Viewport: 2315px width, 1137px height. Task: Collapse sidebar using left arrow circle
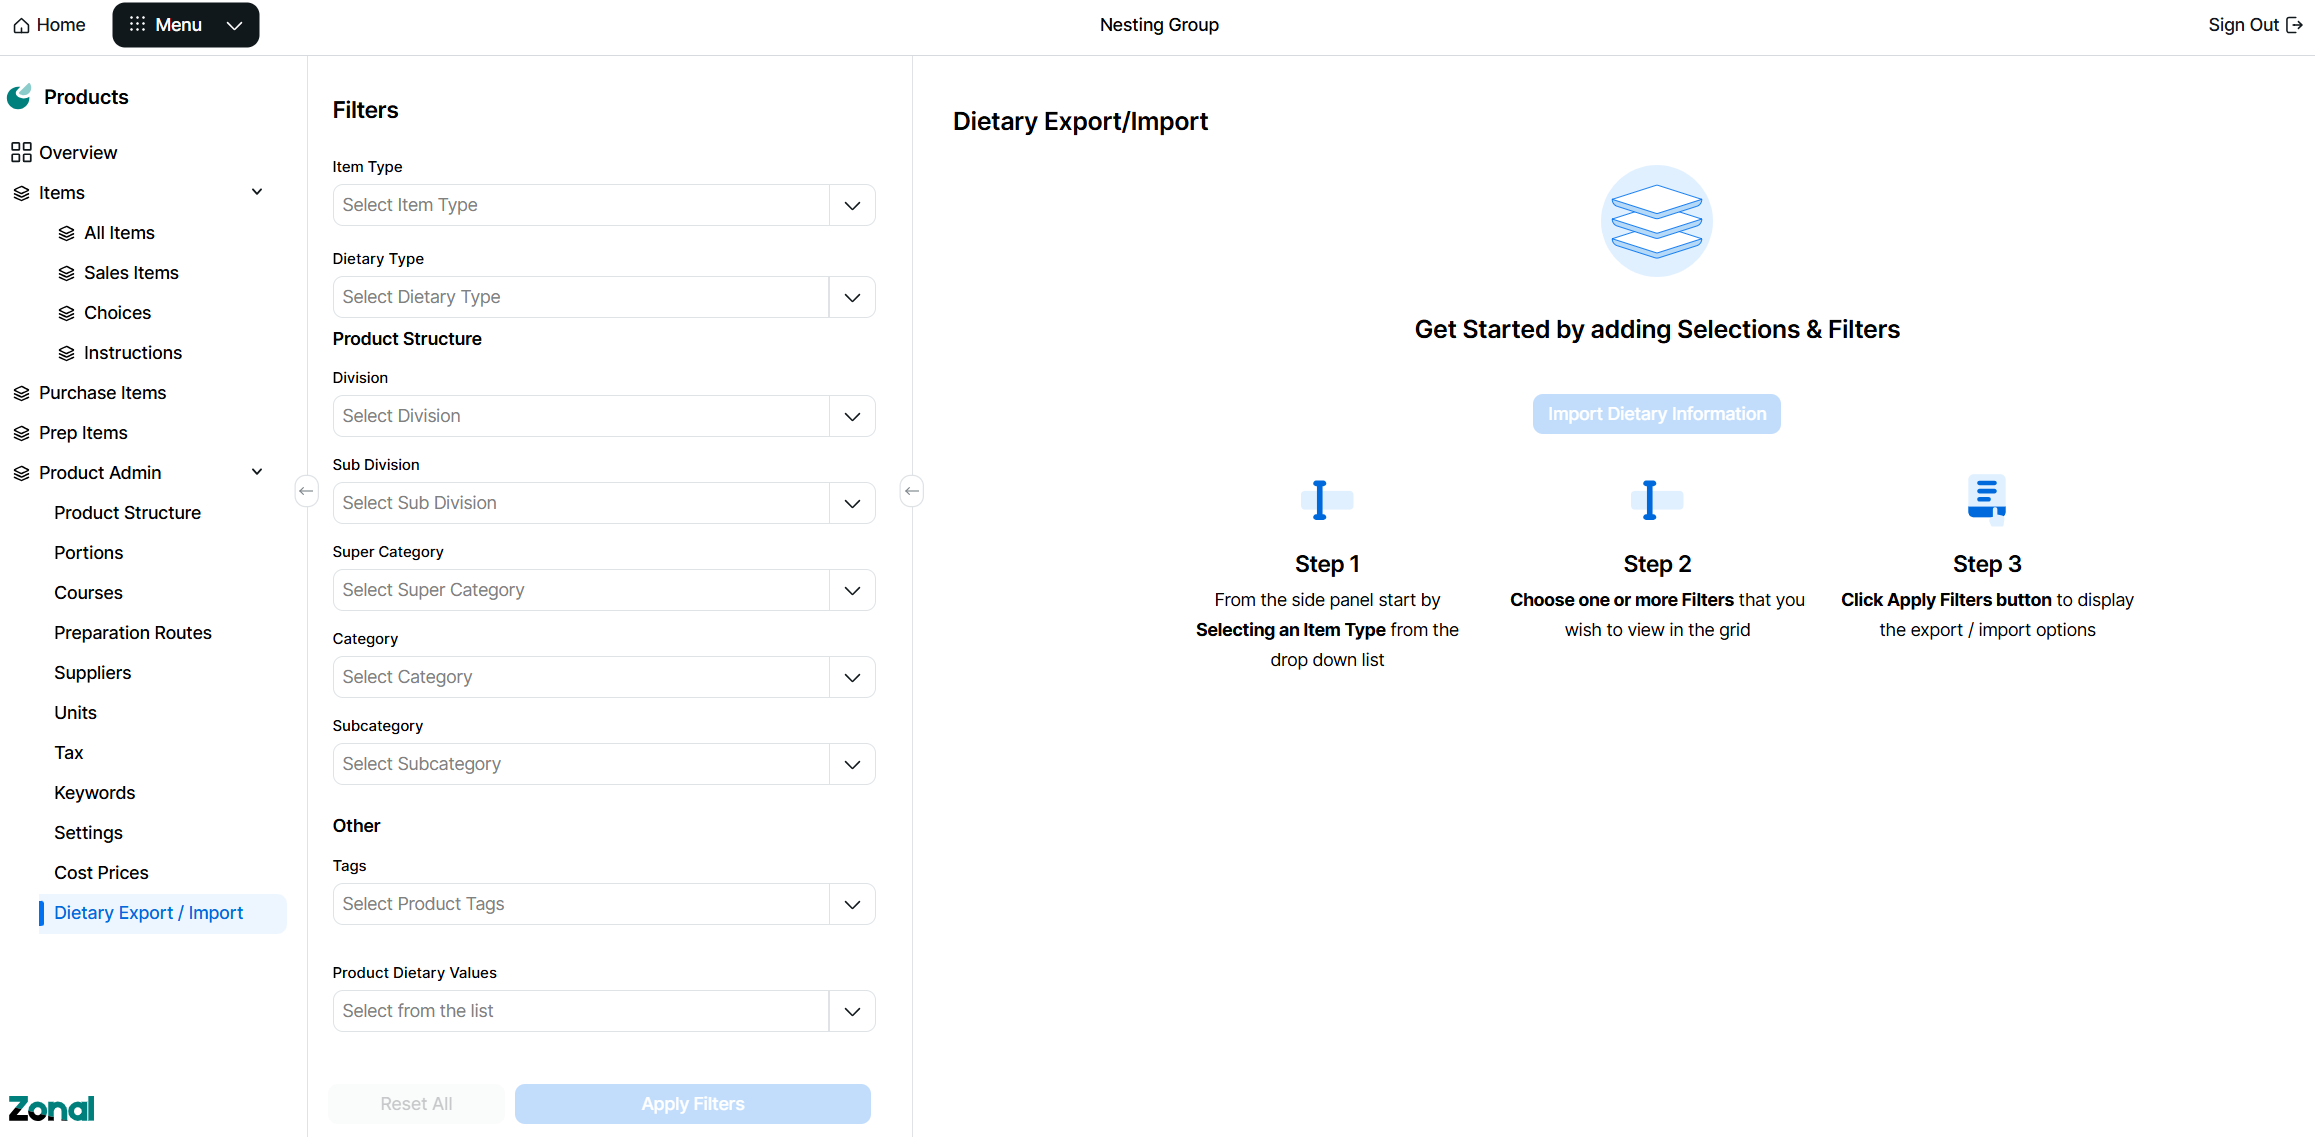point(306,491)
